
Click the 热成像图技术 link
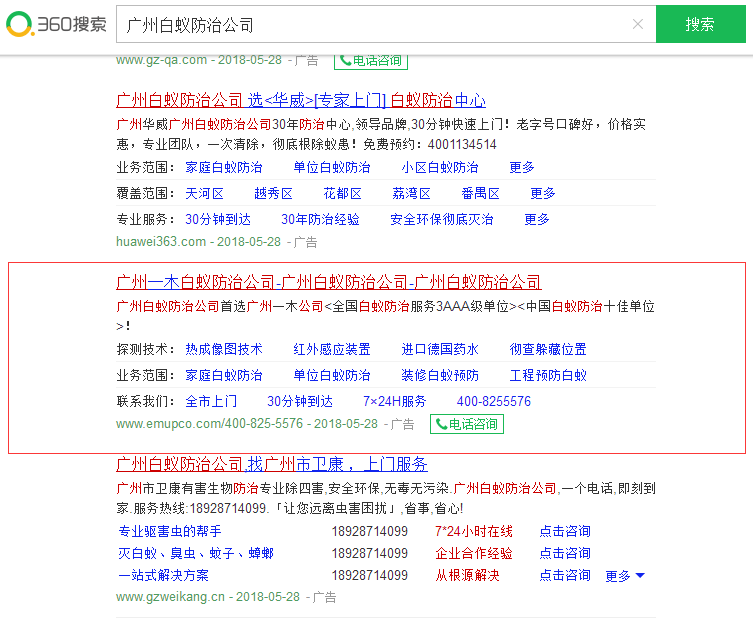[224, 349]
